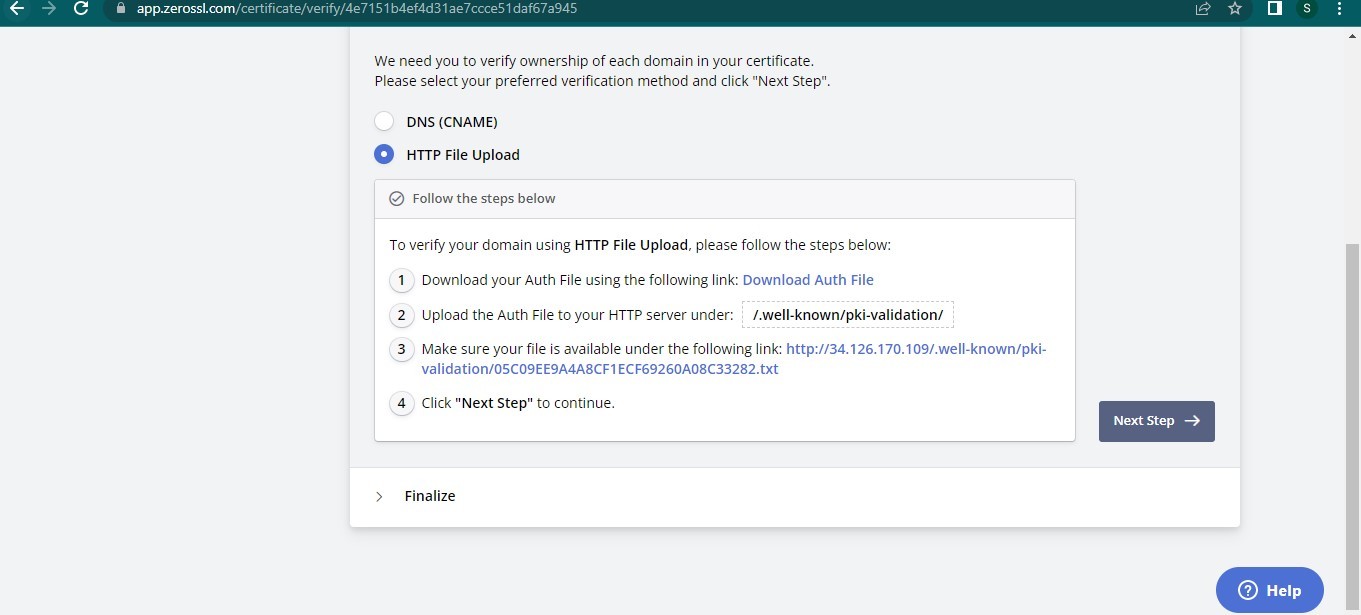Select the DNS (CNAME) verification method
The image size is (1361, 615).
point(384,122)
